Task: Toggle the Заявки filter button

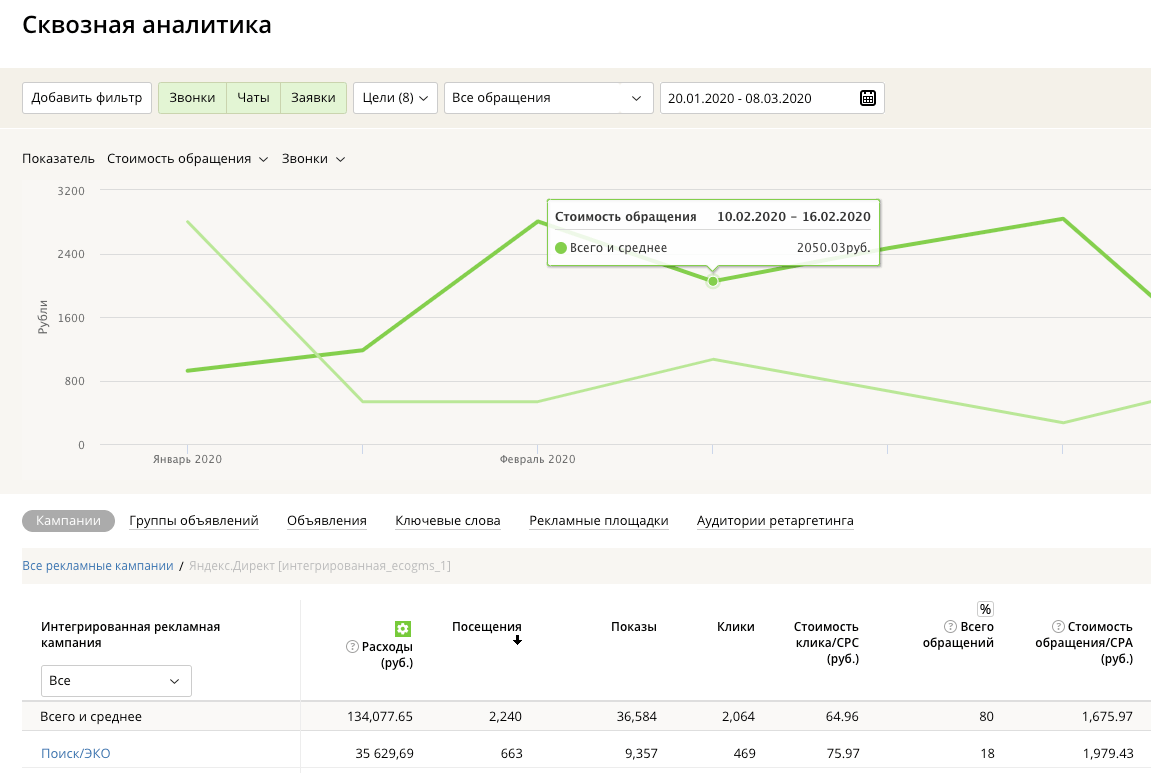Action: (314, 98)
